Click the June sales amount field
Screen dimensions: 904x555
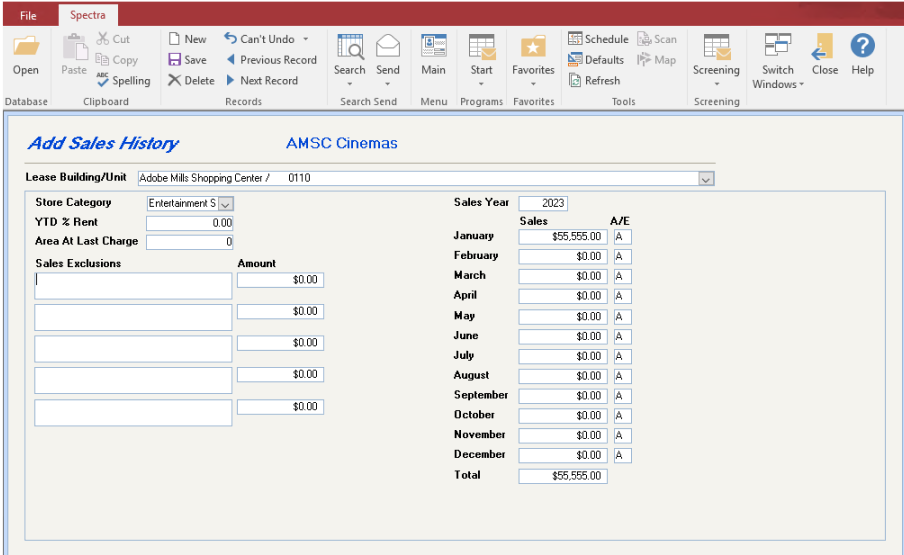563,336
